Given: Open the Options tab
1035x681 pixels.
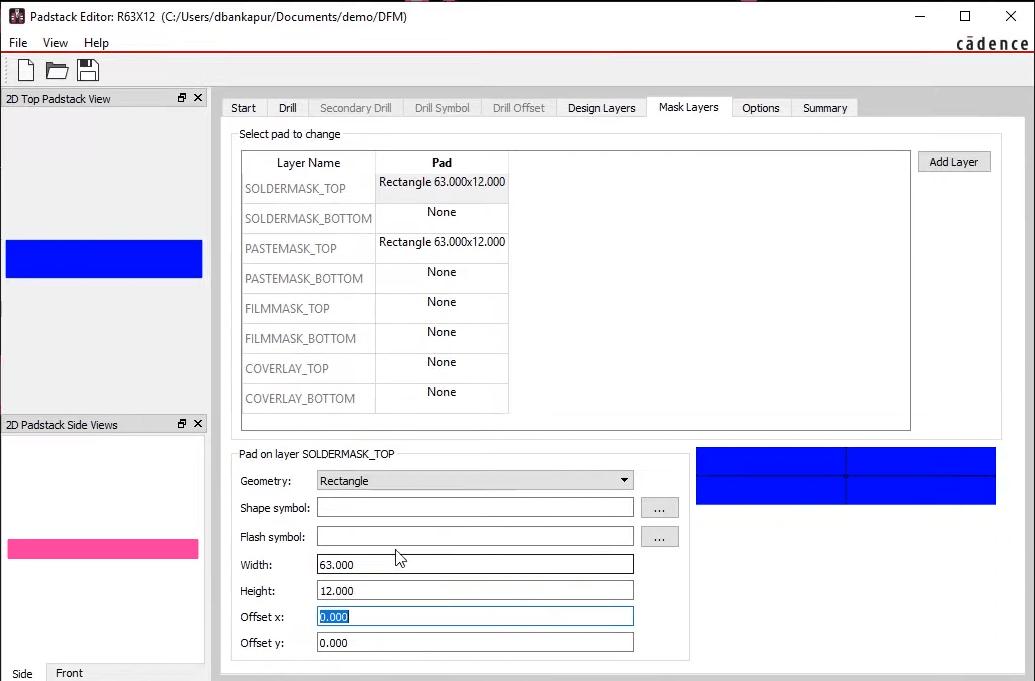Looking at the screenshot, I should click(760, 108).
